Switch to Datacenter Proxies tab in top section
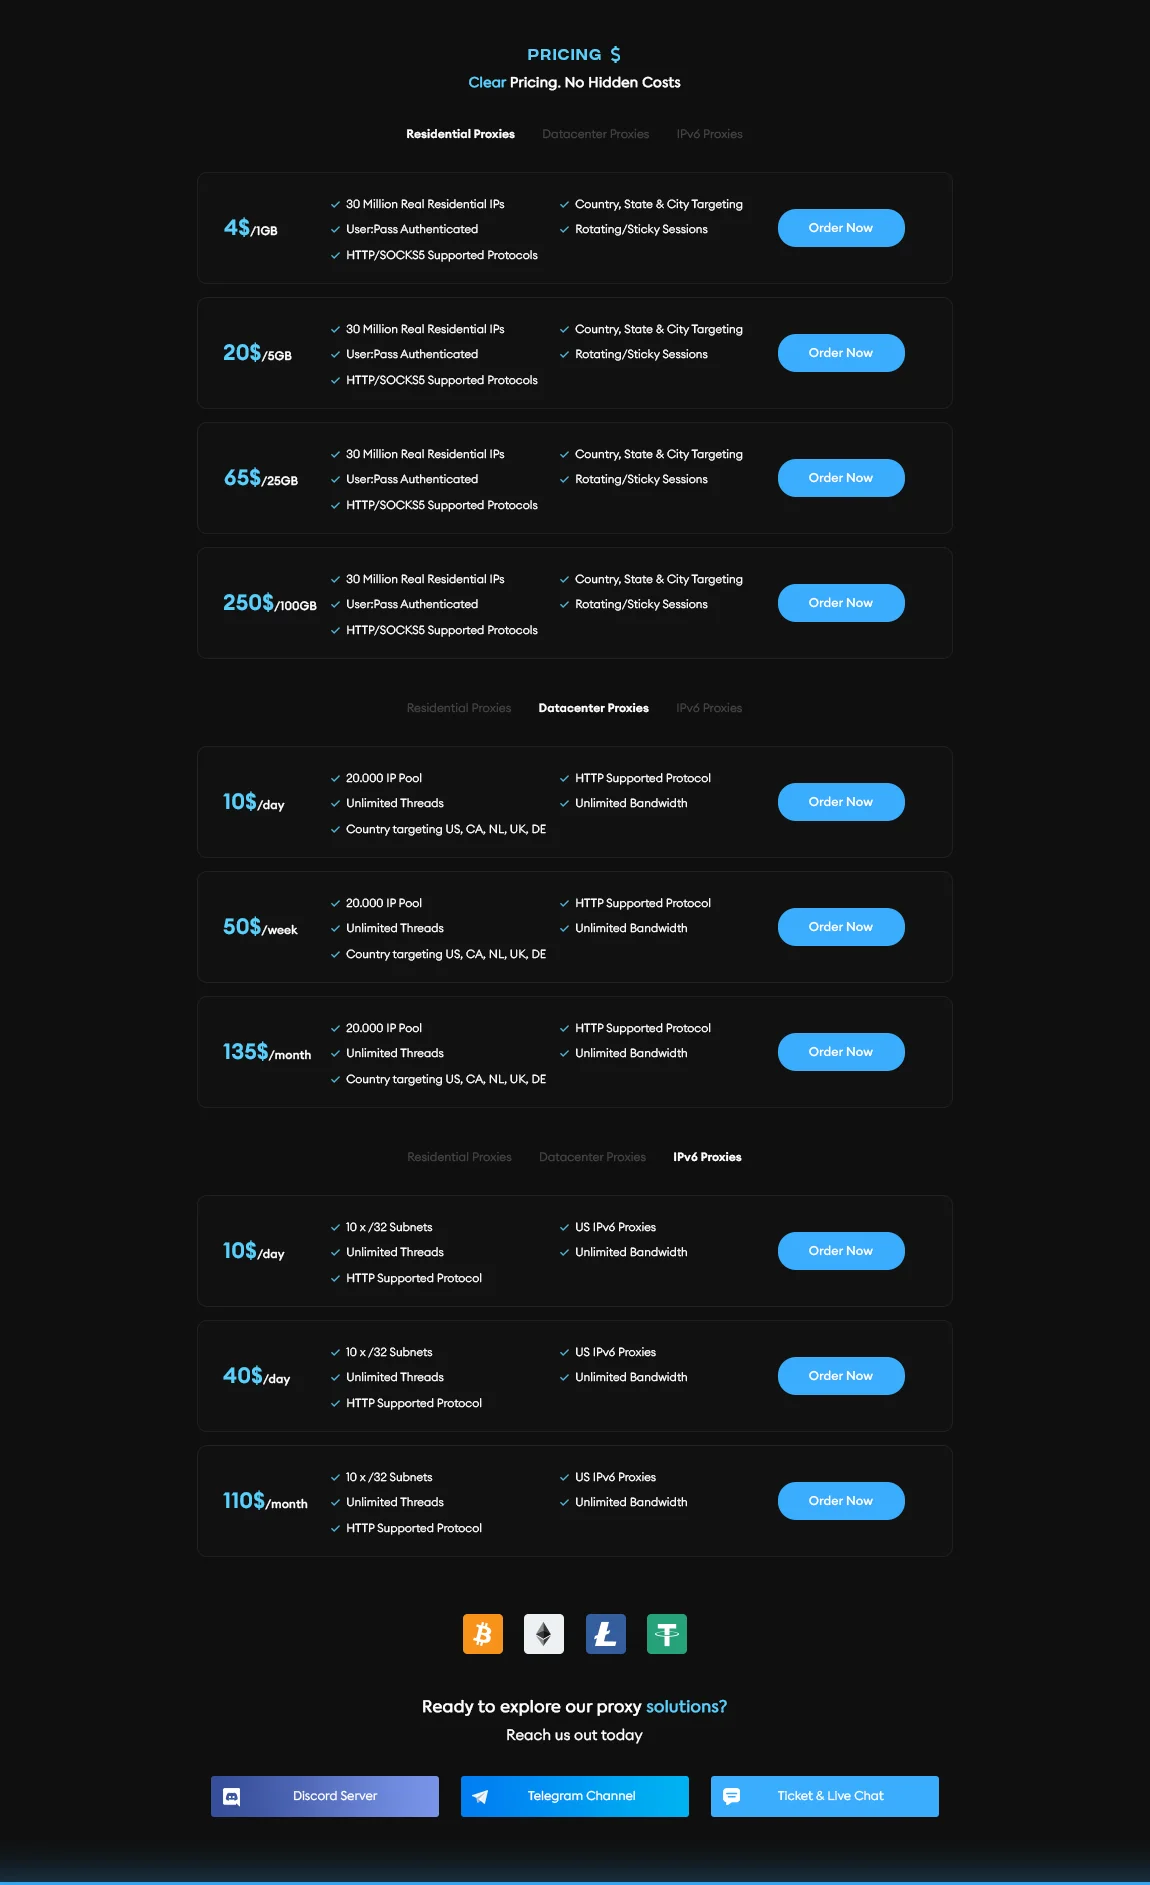The height and width of the screenshot is (1885, 1150). [x=595, y=134]
